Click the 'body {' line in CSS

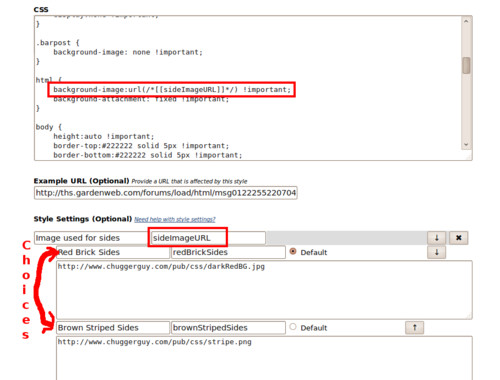[49, 127]
